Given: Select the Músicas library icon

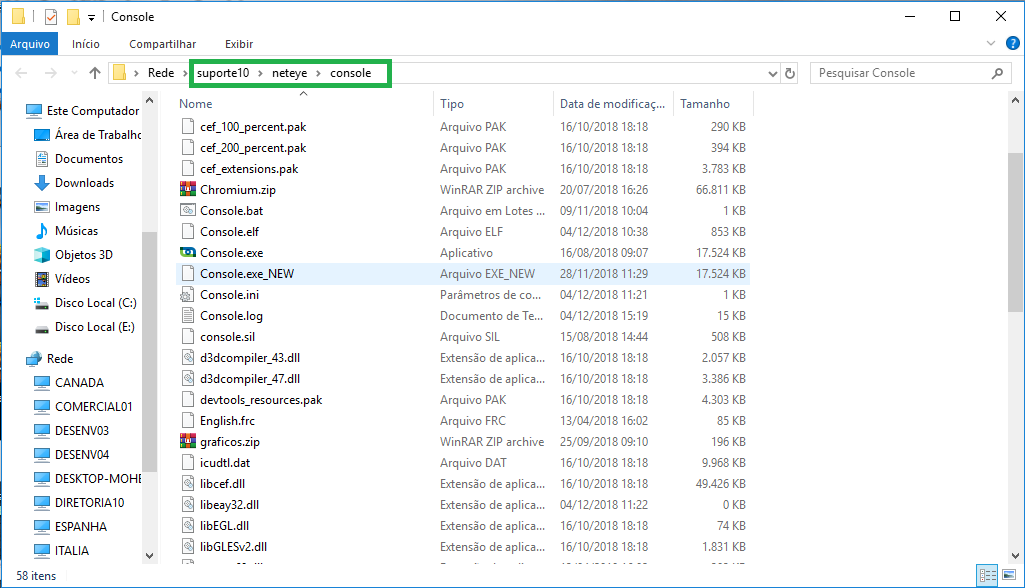Looking at the screenshot, I should pos(42,231).
